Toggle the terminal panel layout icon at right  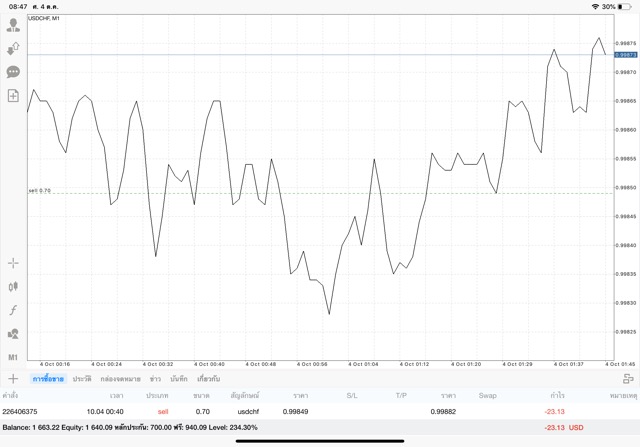628,379
